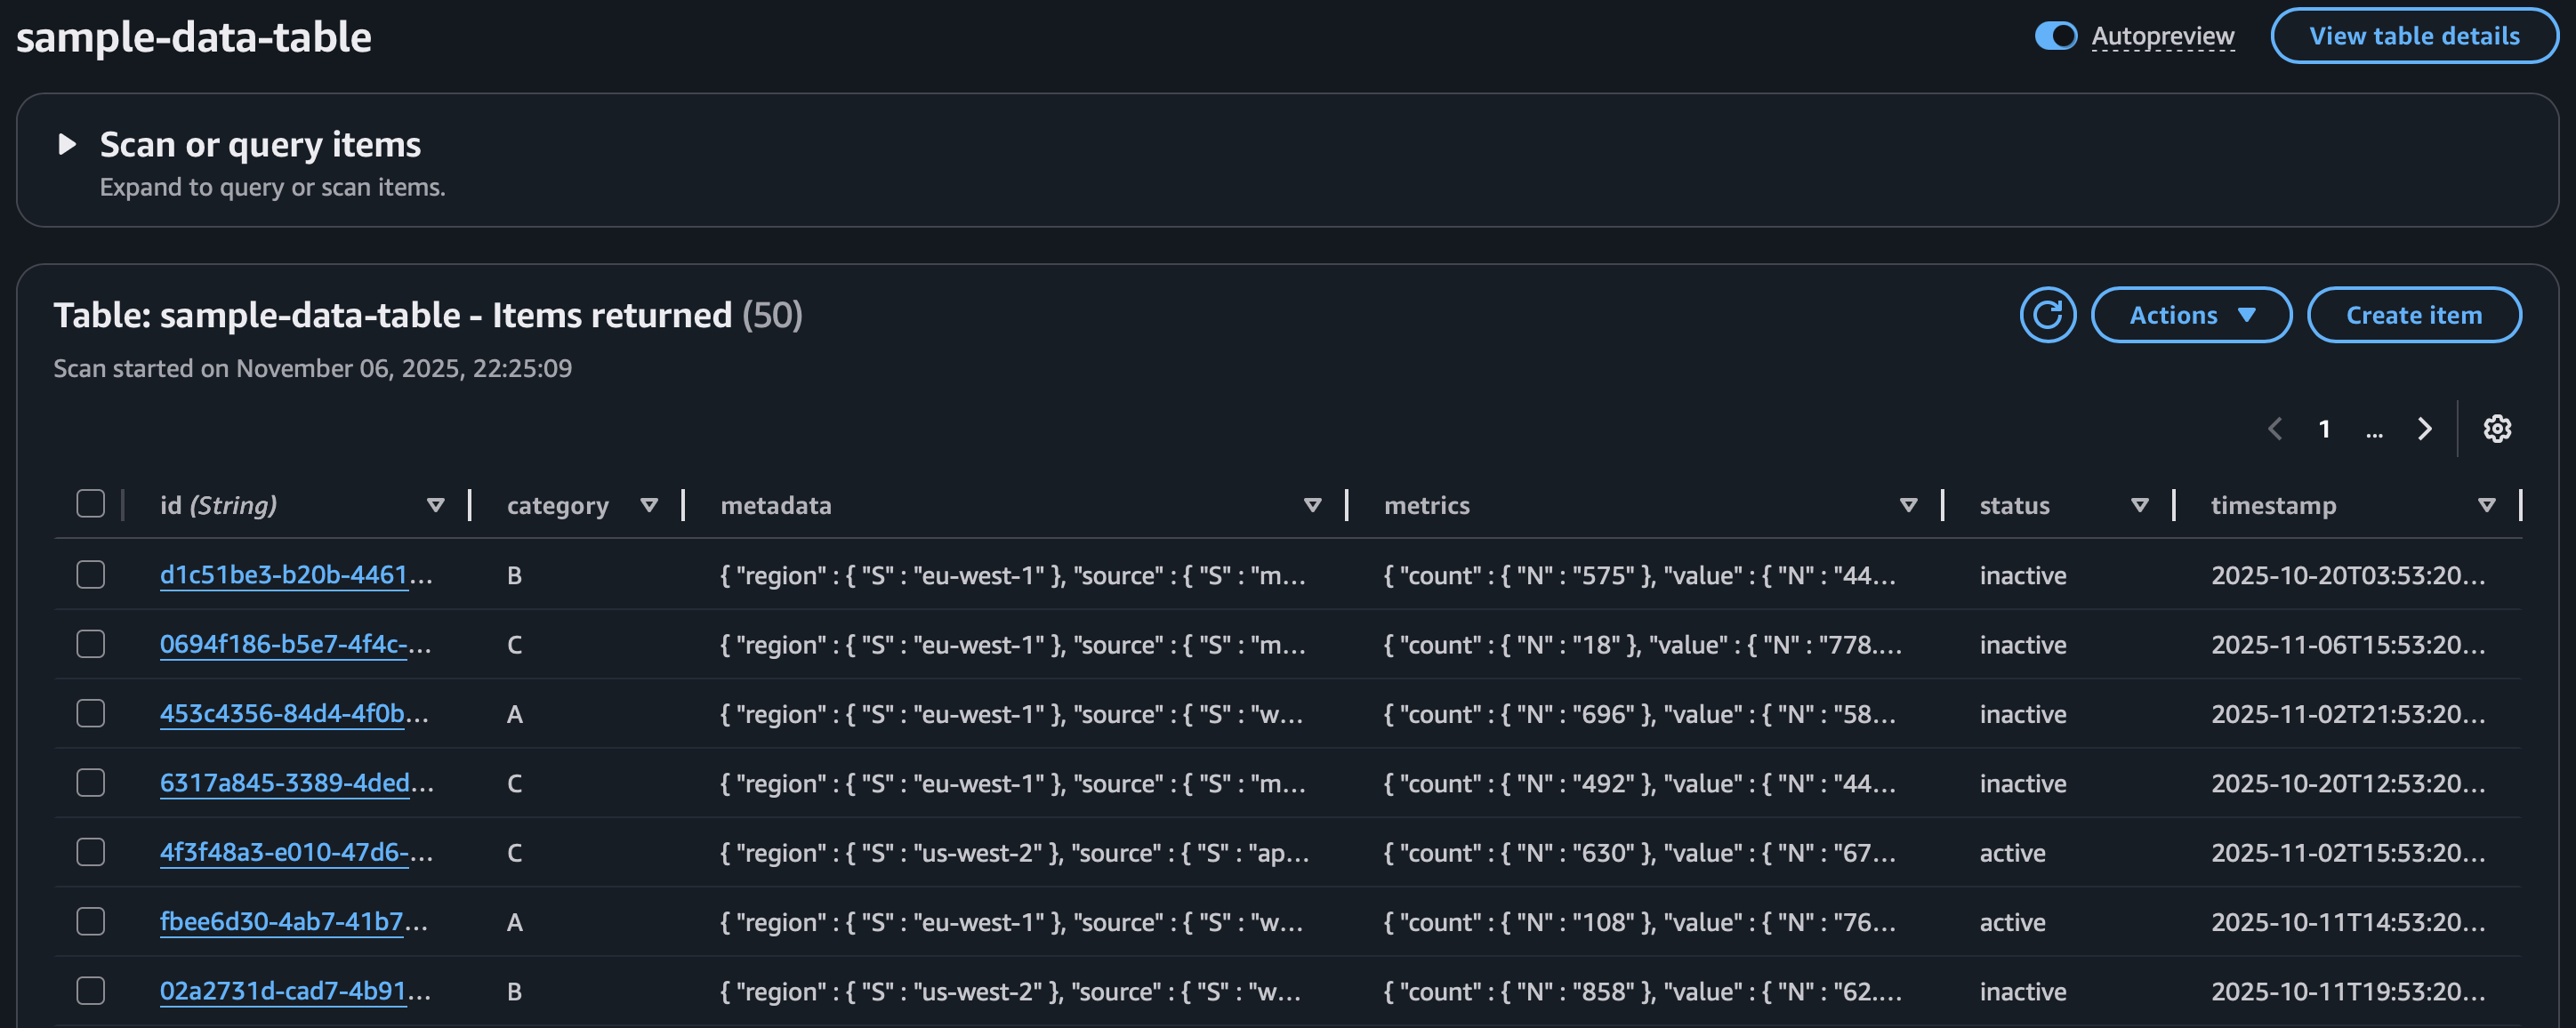Check the row starting with d1c51be3
Viewport: 2576px width, 1028px height.
[90, 574]
